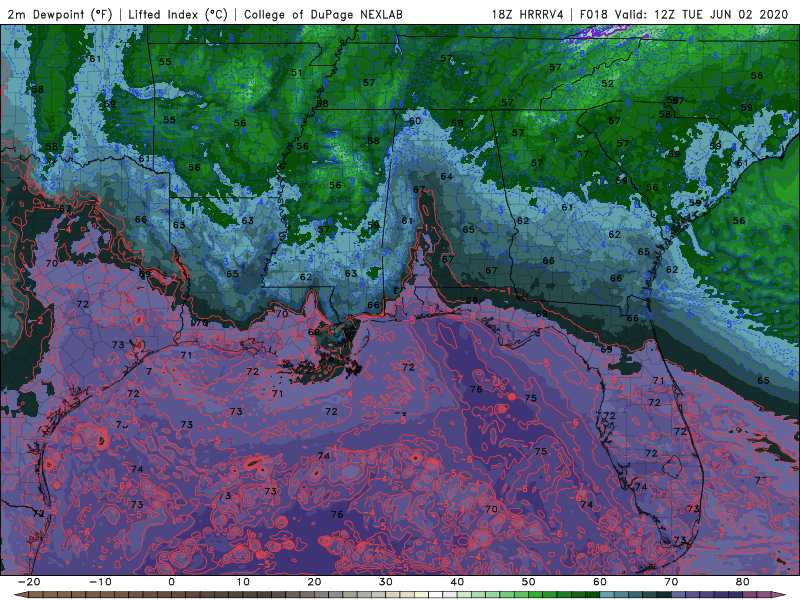
Task: Click the "Lifted Index (°C)" title text
Action: click(x=178, y=14)
